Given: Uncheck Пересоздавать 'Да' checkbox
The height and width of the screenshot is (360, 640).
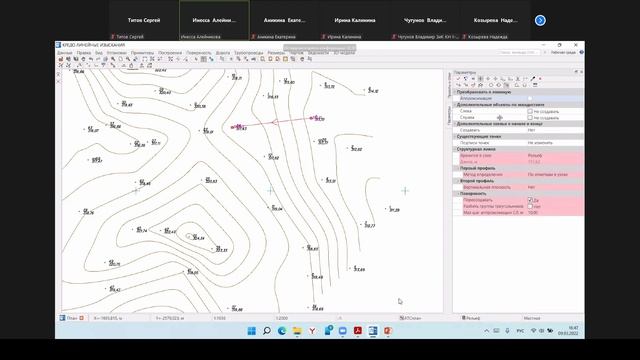Looking at the screenshot, I should [530, 200].
